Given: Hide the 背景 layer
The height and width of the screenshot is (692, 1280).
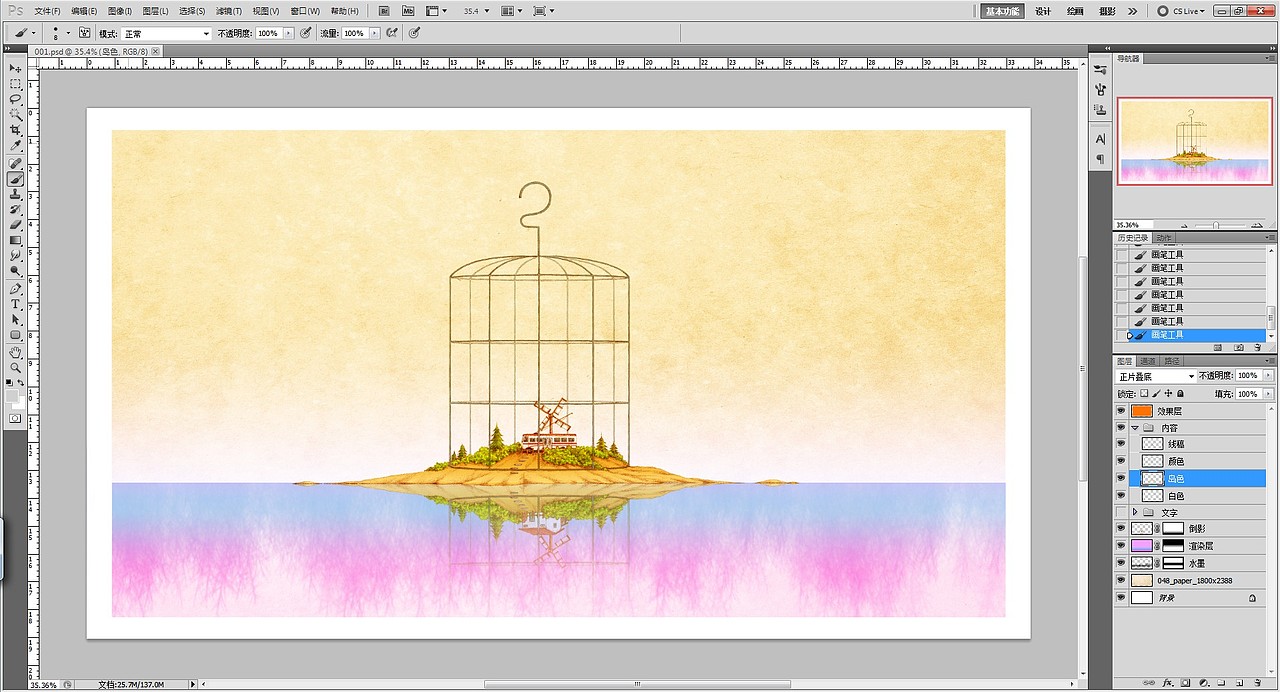Looking at the screenshot, I should [x=1120, y=597].
